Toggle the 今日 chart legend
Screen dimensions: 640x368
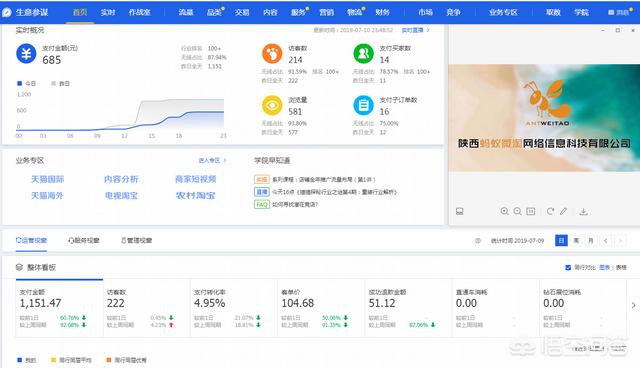[x=27, y=84]
